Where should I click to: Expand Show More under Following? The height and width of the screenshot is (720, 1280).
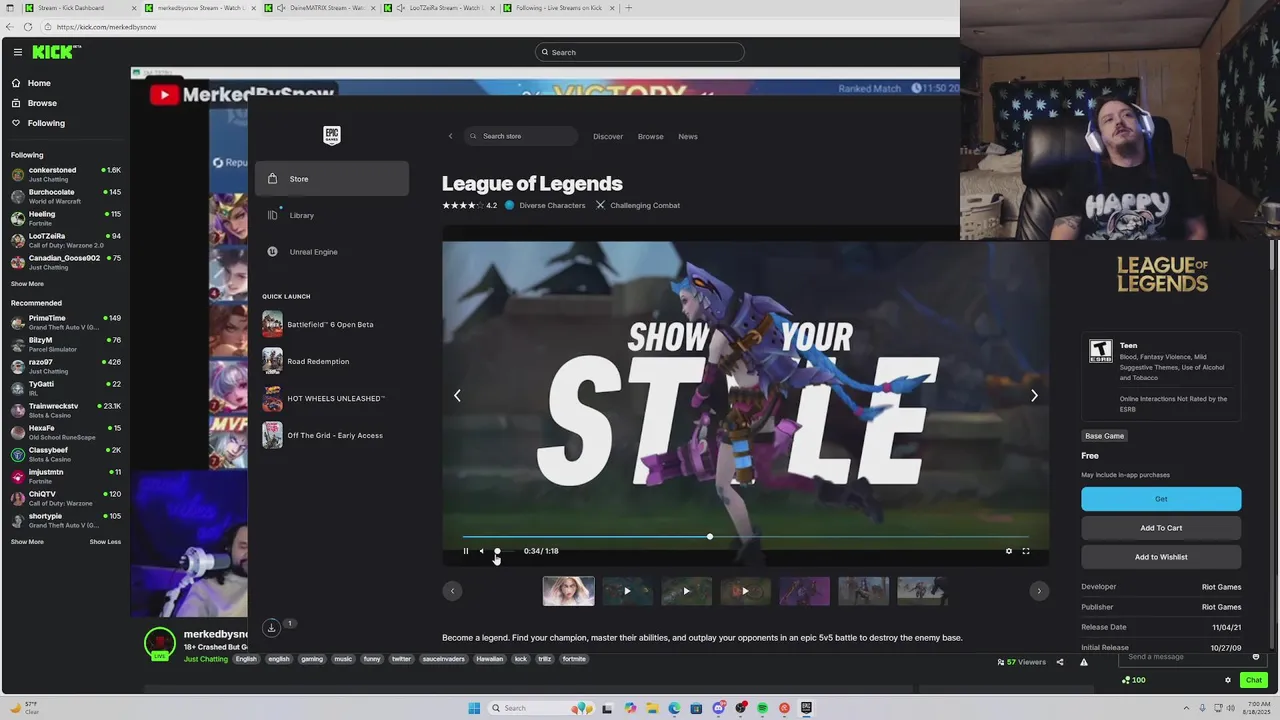27,284
